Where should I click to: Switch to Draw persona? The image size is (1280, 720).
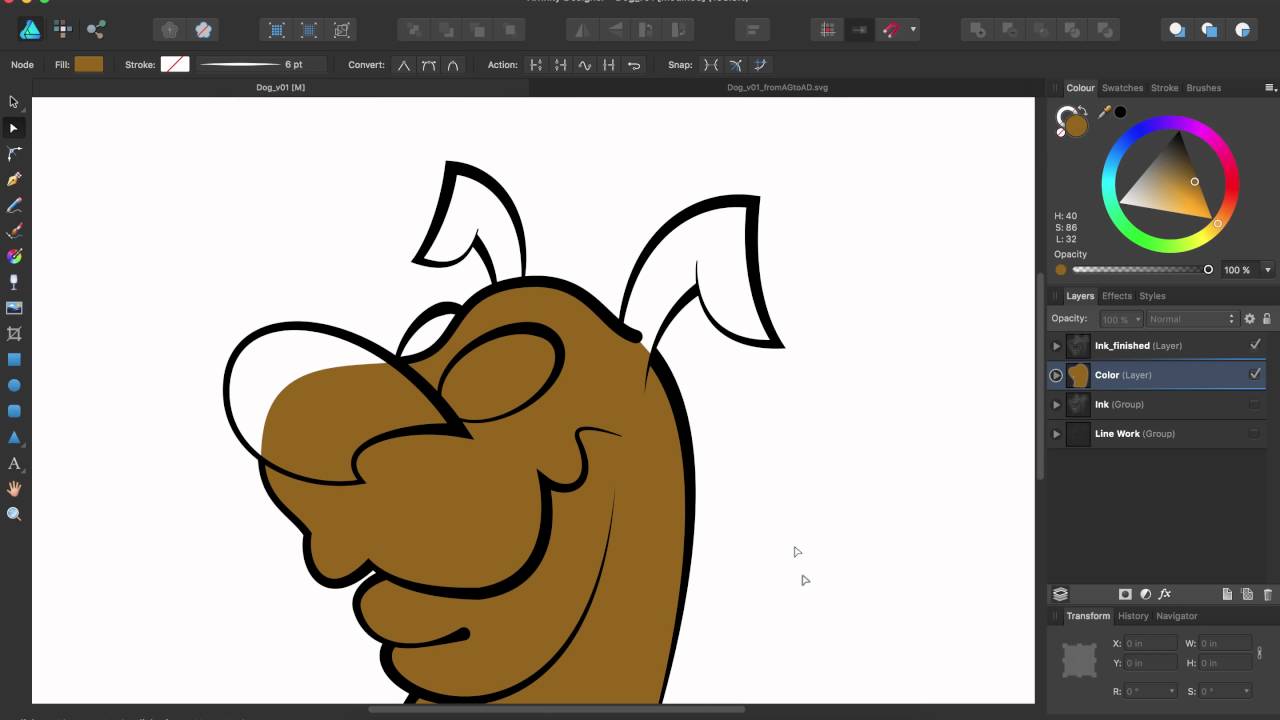30,30
